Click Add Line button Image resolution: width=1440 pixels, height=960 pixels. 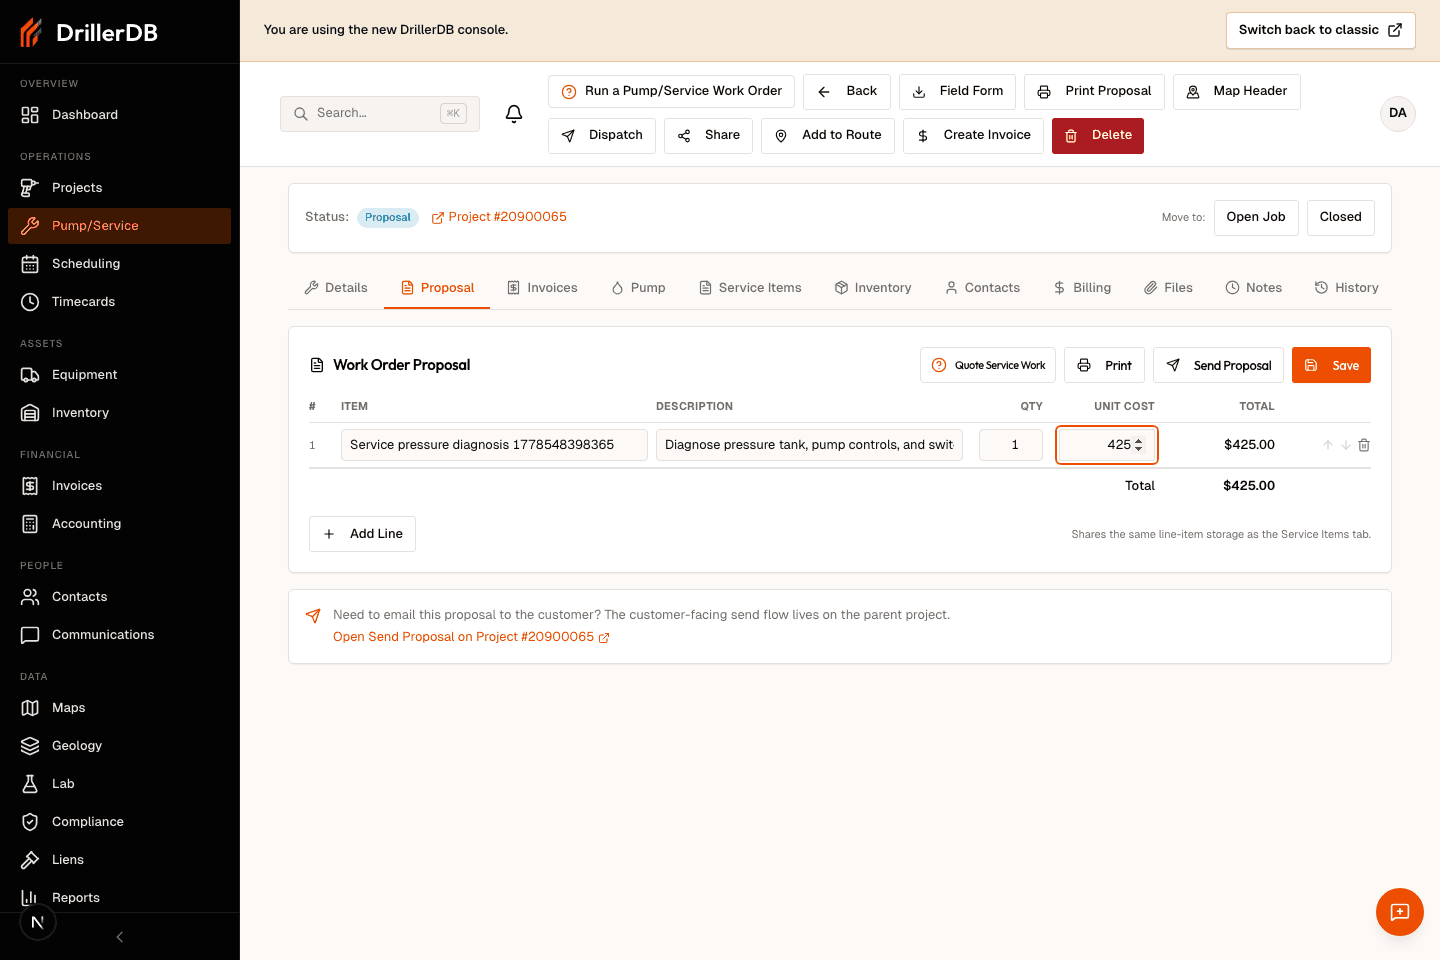pyautogui.click(x=362, y=534)
